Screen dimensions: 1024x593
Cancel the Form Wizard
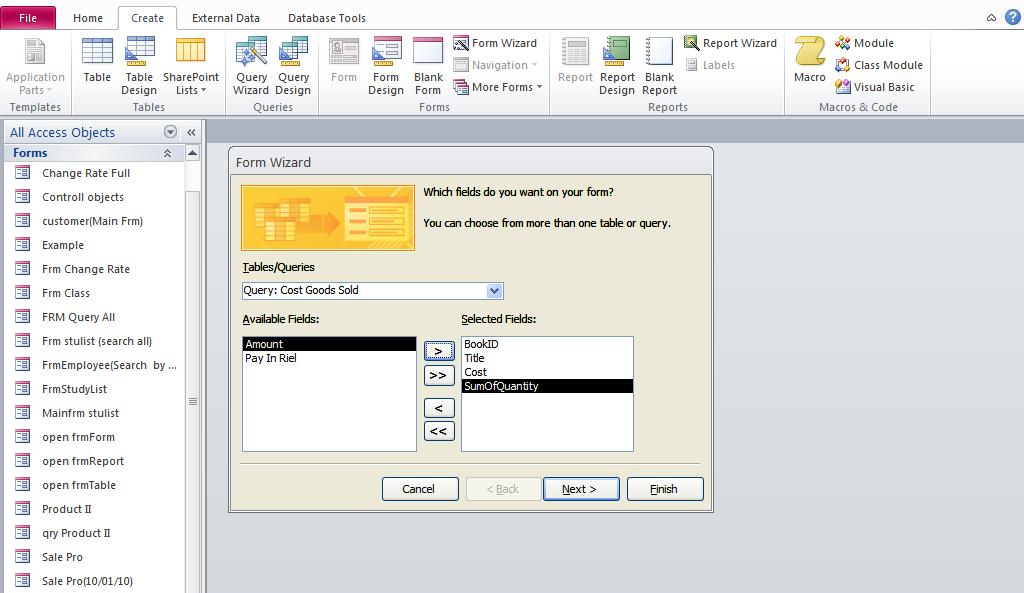click(x=420, y=489)
